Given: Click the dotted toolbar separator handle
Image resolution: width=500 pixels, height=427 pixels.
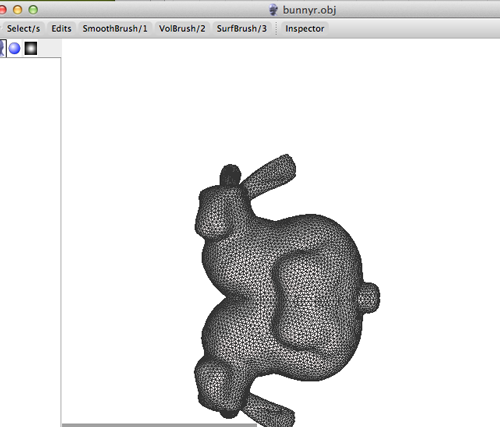Looking at the screenshot, I should [276, 29].
